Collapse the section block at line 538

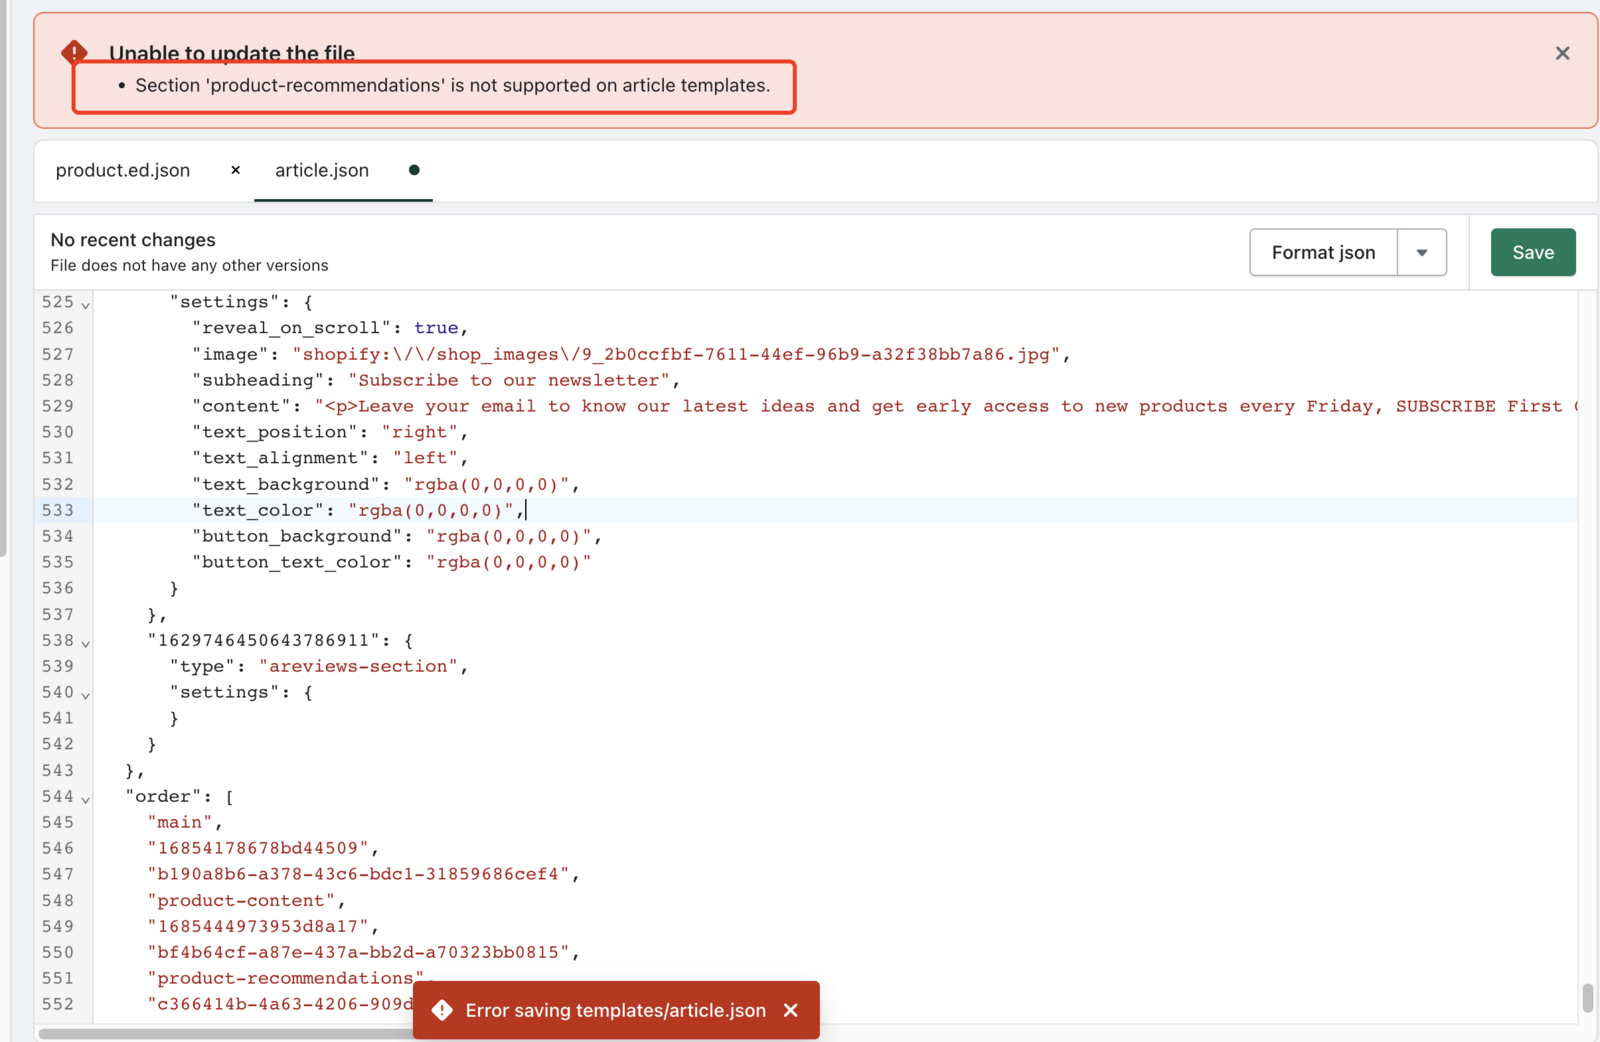[x=86, y=643]
